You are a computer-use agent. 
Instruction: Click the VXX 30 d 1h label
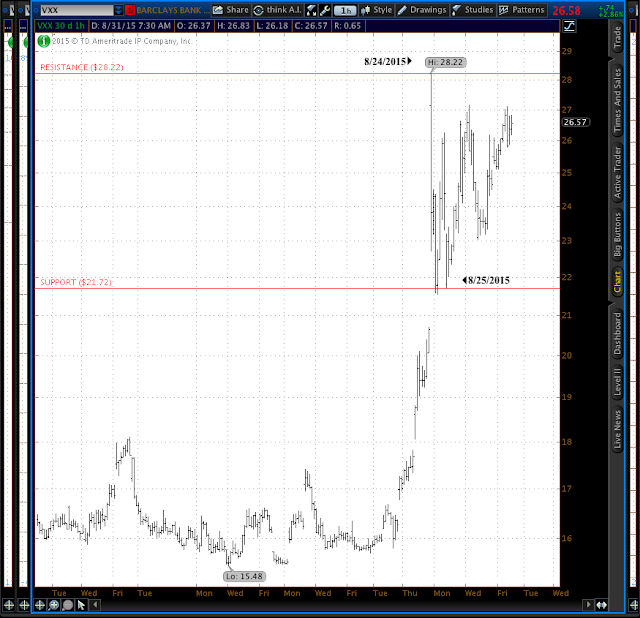[x=61, y=26]
